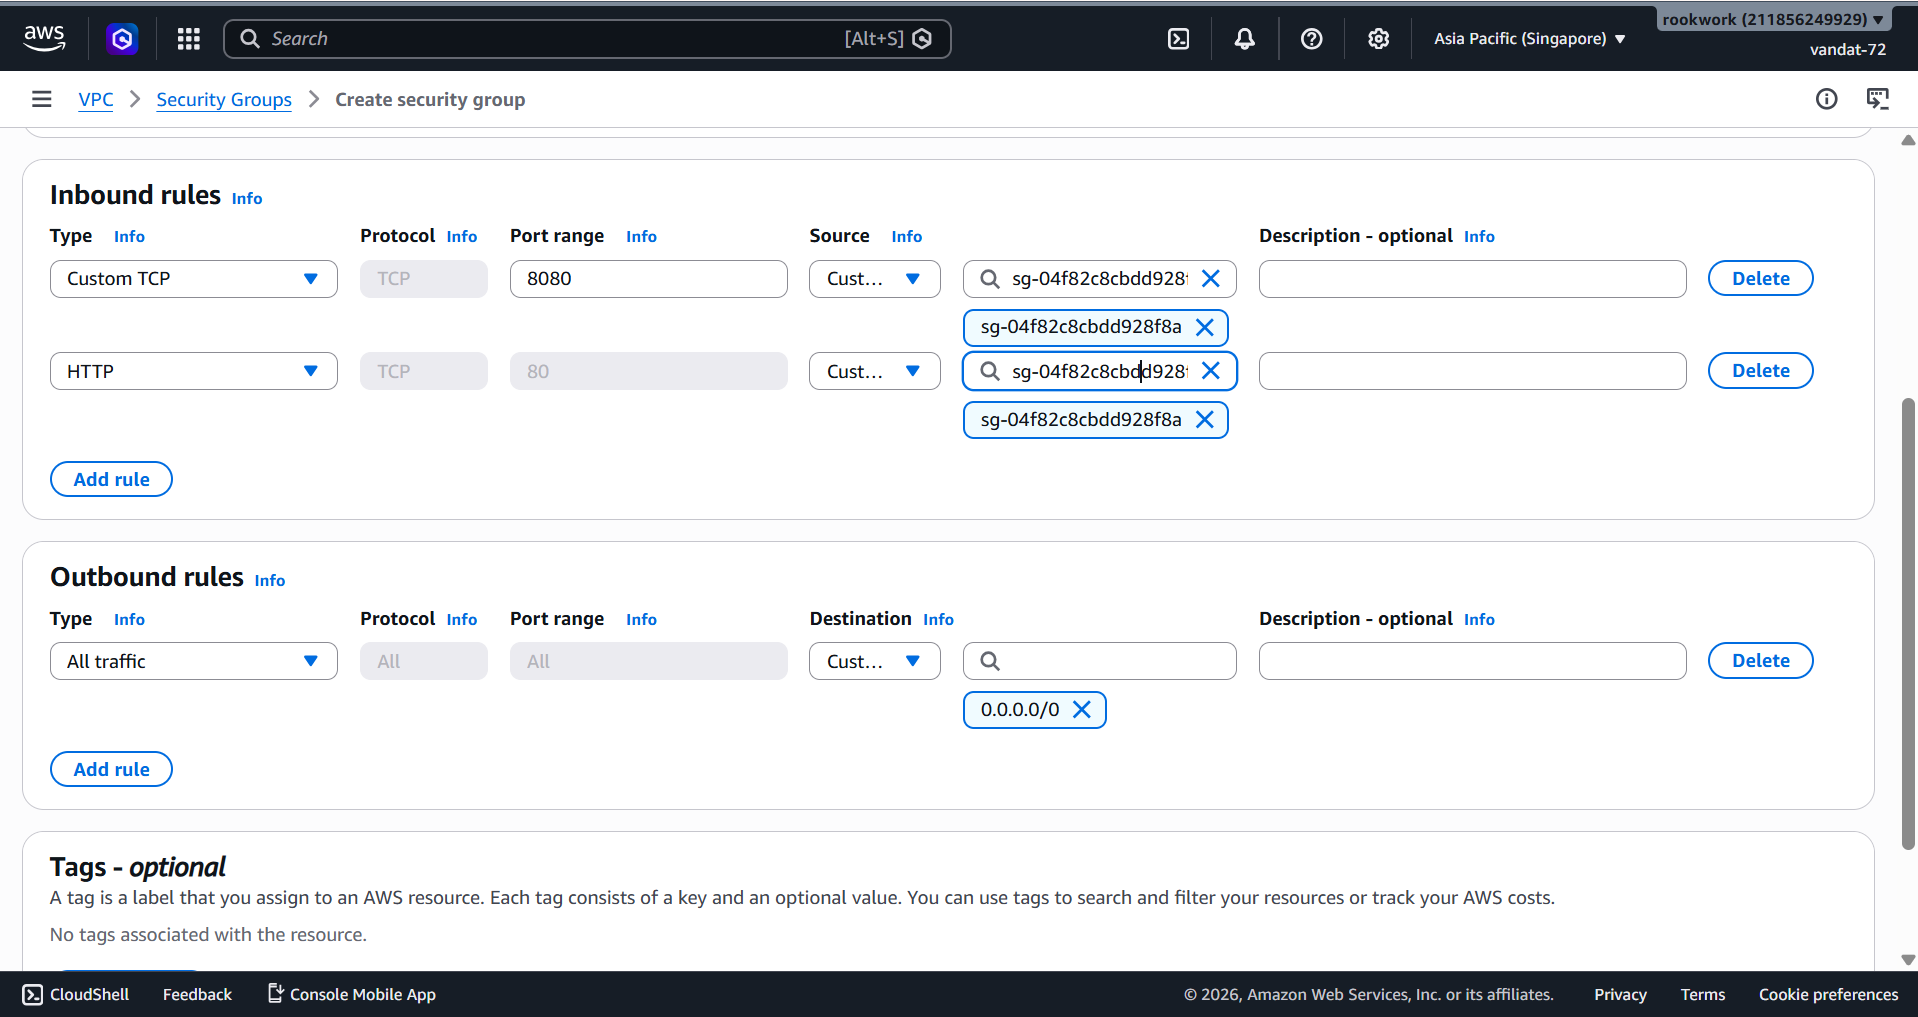This screenshot has height=1017, width=1918.
Task: Open Info link beside Inbound rules heading
Action: point(247,198)
